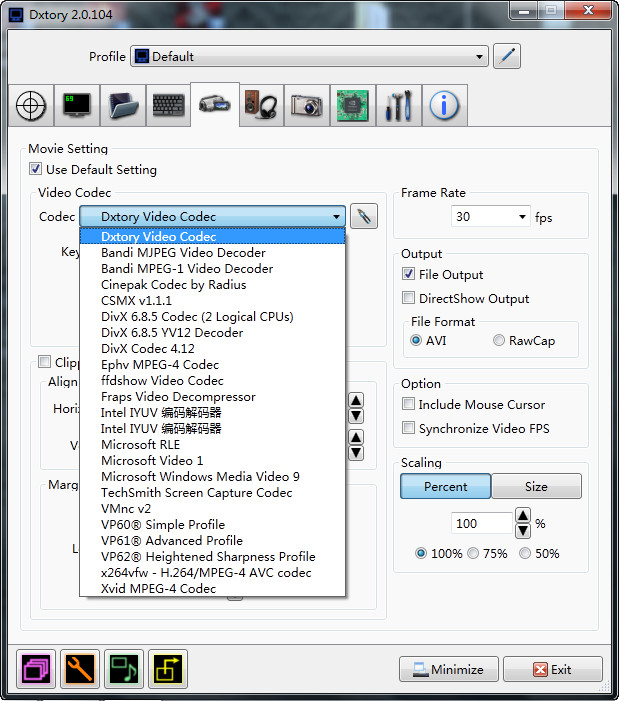This screenshot has height=701, width=619.
Task: Click the codec configuration tool button
Action: click(x=364, y=217)
